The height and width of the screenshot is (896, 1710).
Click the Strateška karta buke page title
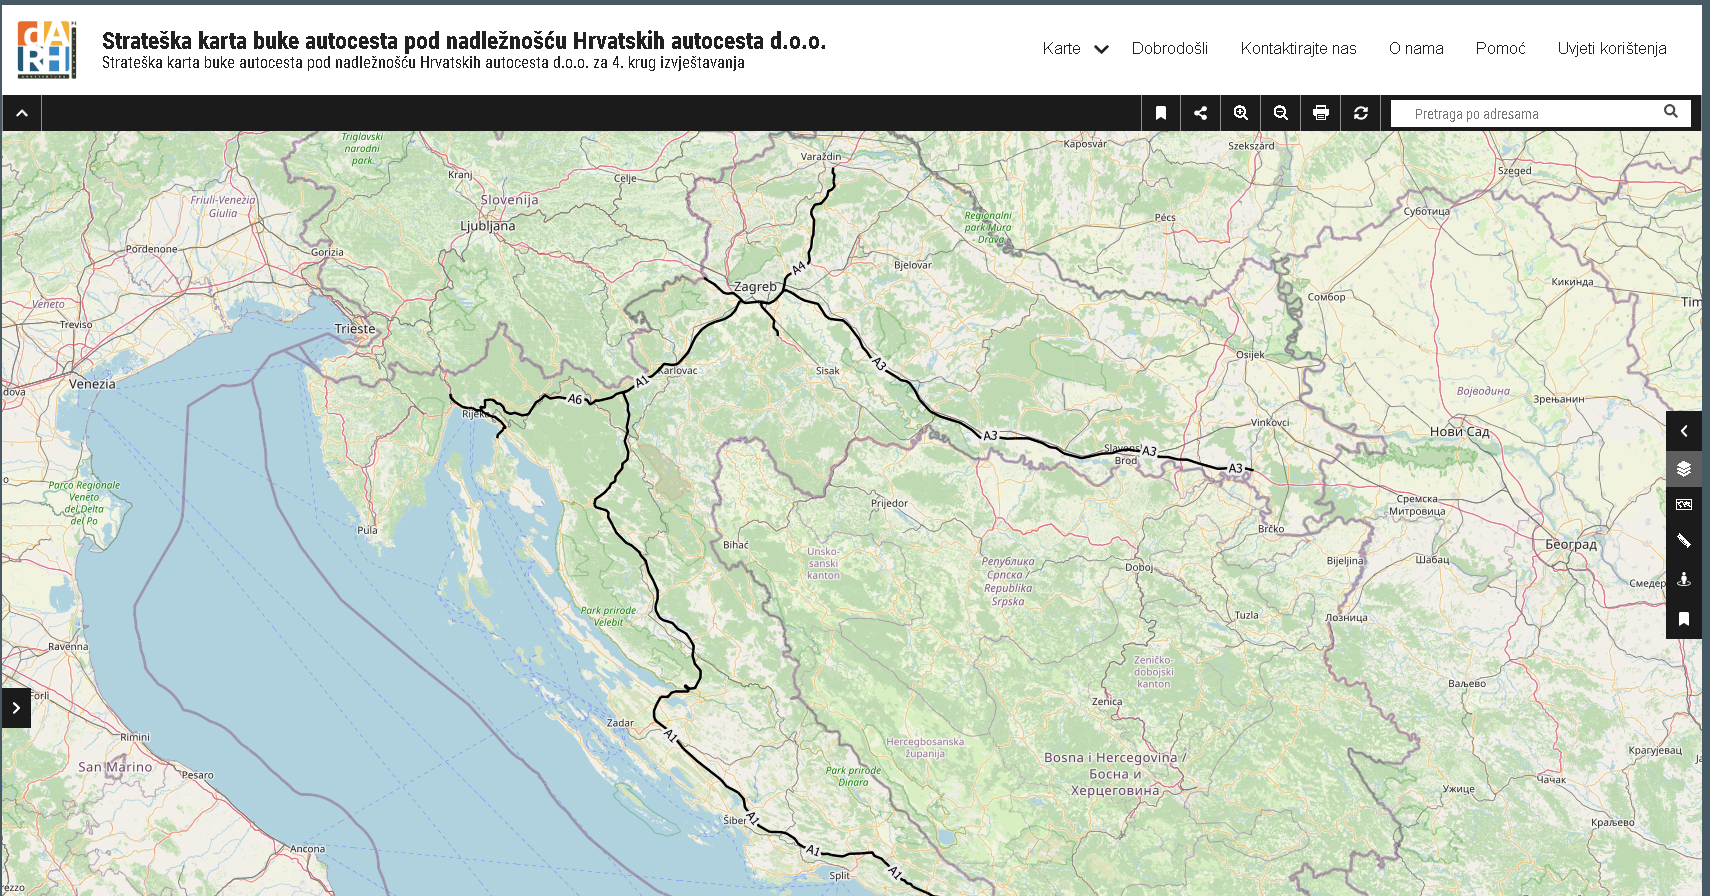pyautogui.click(x=464, y=40)
